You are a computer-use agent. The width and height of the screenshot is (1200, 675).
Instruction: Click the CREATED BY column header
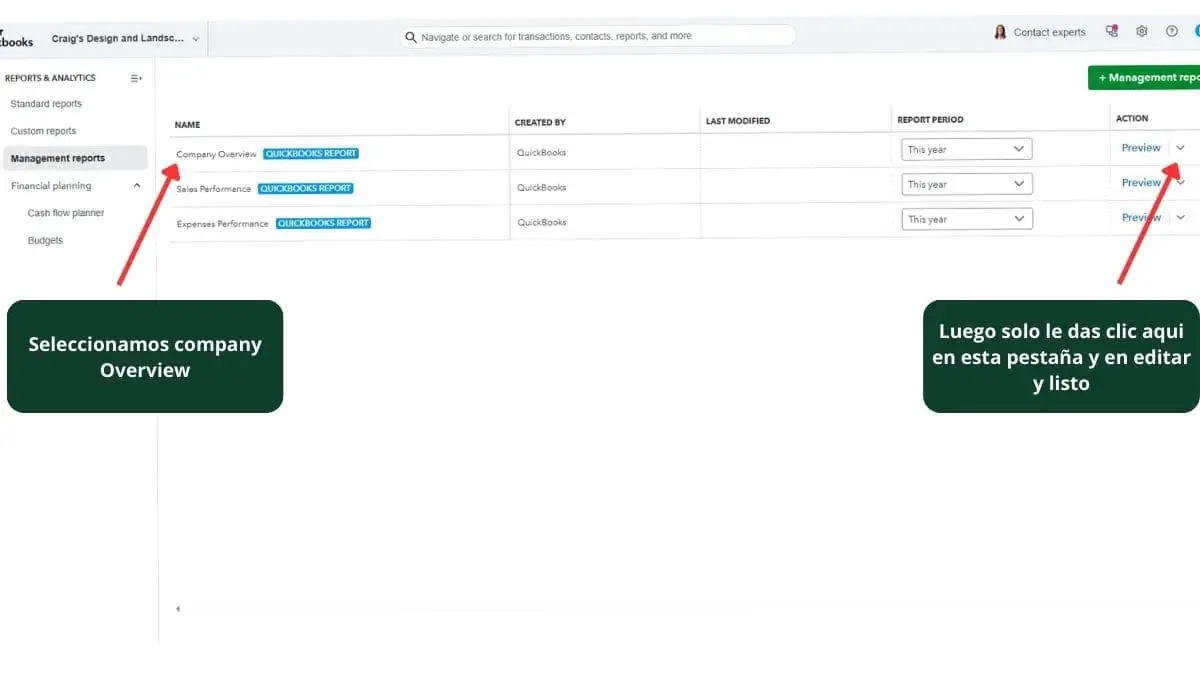pos(540,123)
